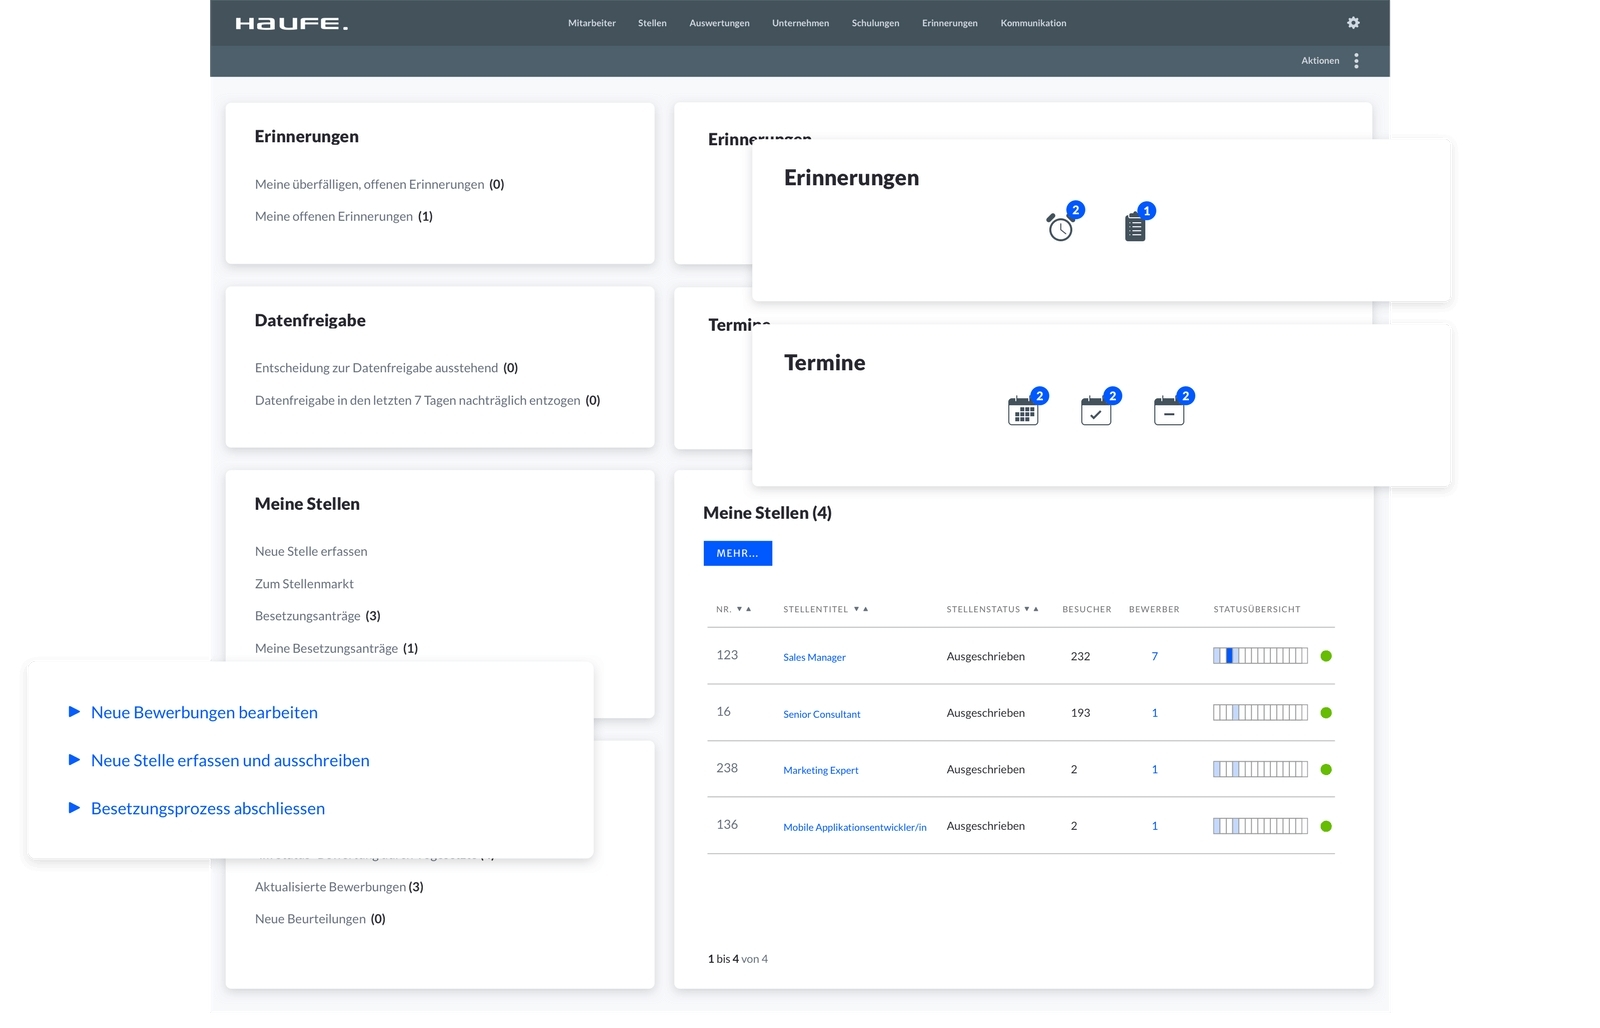This screenshot has width=1600, height=1028.
Task: Open the Senior Consultant job link
Action: pos(822,714)
